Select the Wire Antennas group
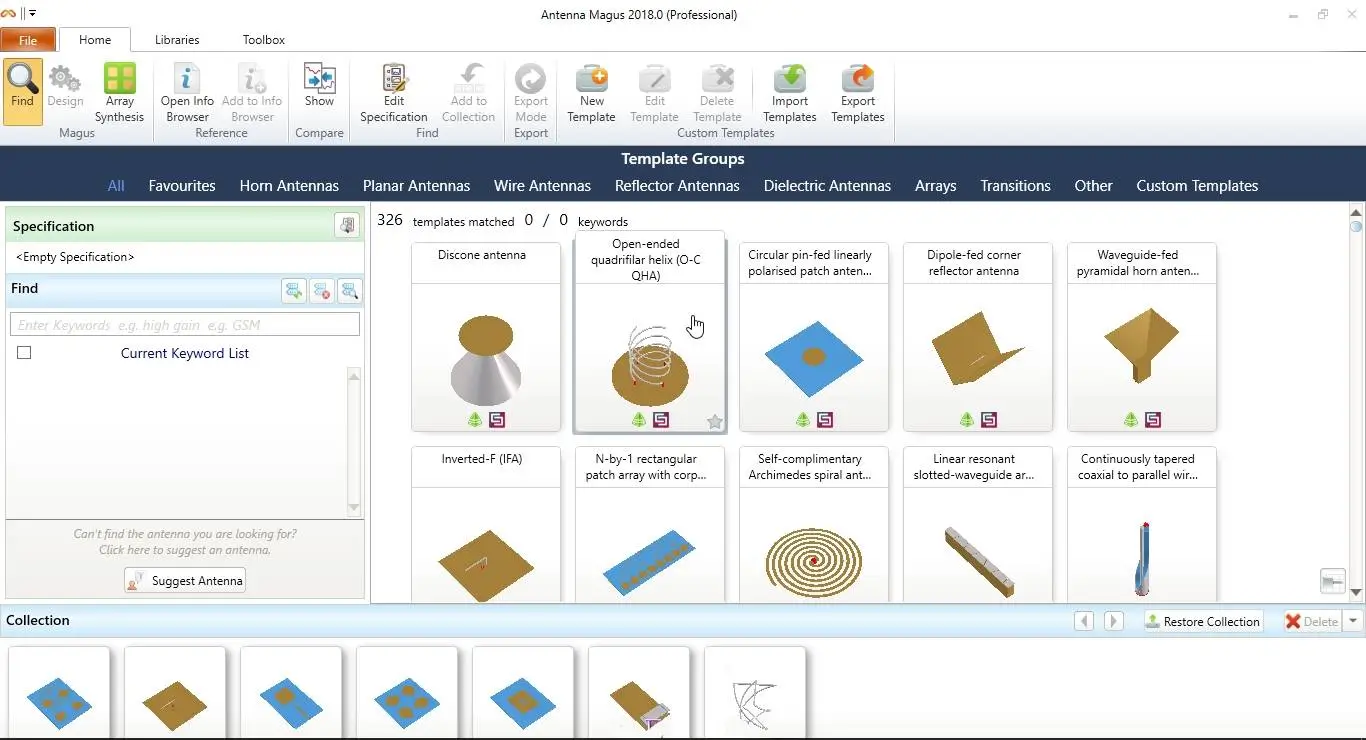 point(542,186)
